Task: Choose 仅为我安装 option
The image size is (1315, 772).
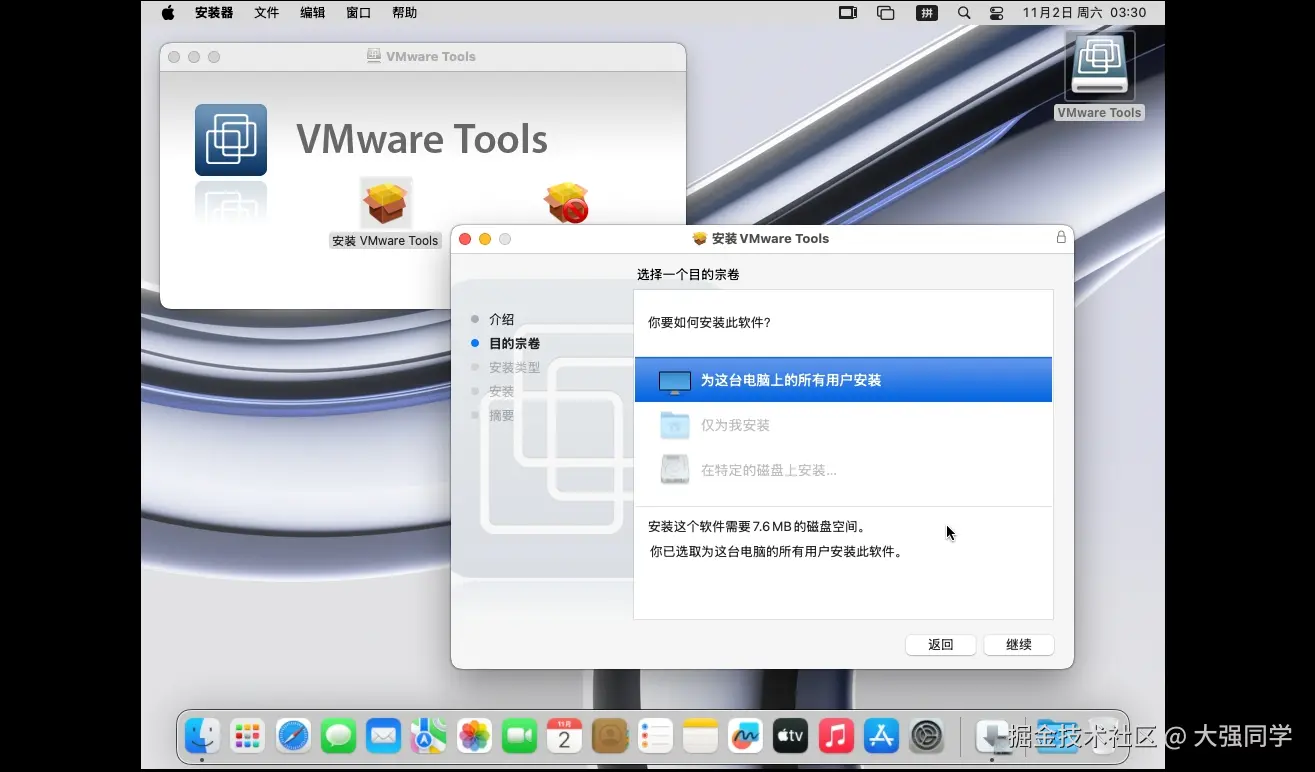Action: point(843,425)
